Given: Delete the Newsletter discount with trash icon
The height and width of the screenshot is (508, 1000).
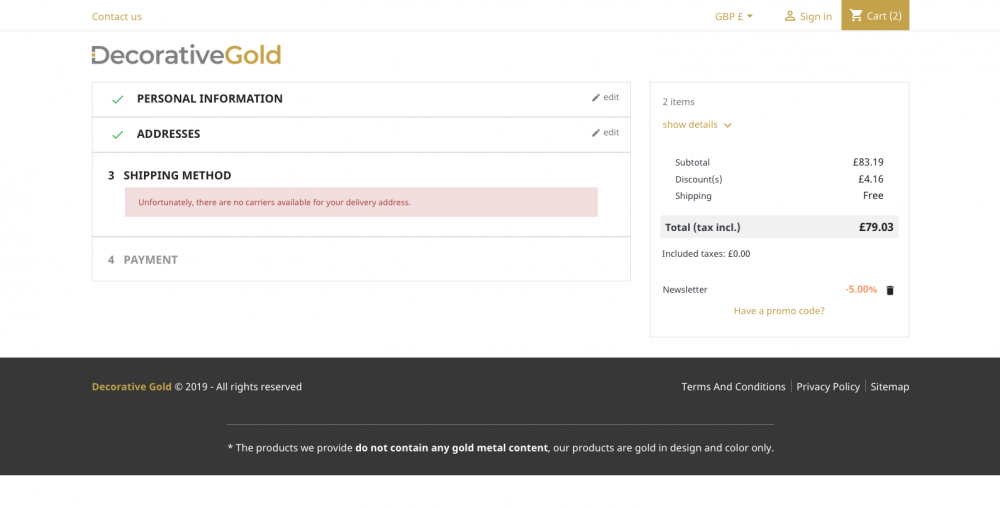Looking at the screenshot, I should [890, 290].
